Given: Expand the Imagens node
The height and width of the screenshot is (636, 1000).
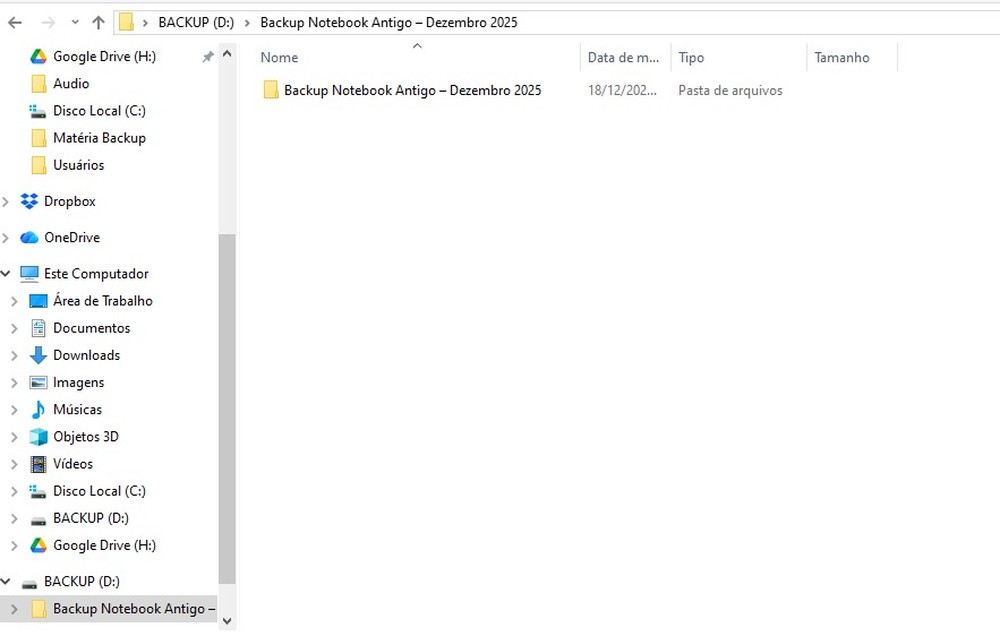Looking at the screenshot, I should [15, 383].
